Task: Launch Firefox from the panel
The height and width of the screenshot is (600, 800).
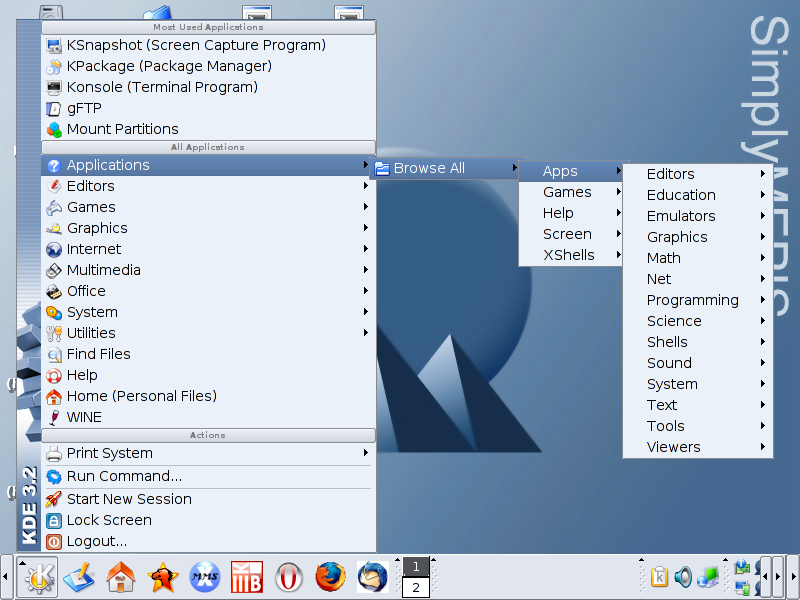Action: (x=330, y=577)
